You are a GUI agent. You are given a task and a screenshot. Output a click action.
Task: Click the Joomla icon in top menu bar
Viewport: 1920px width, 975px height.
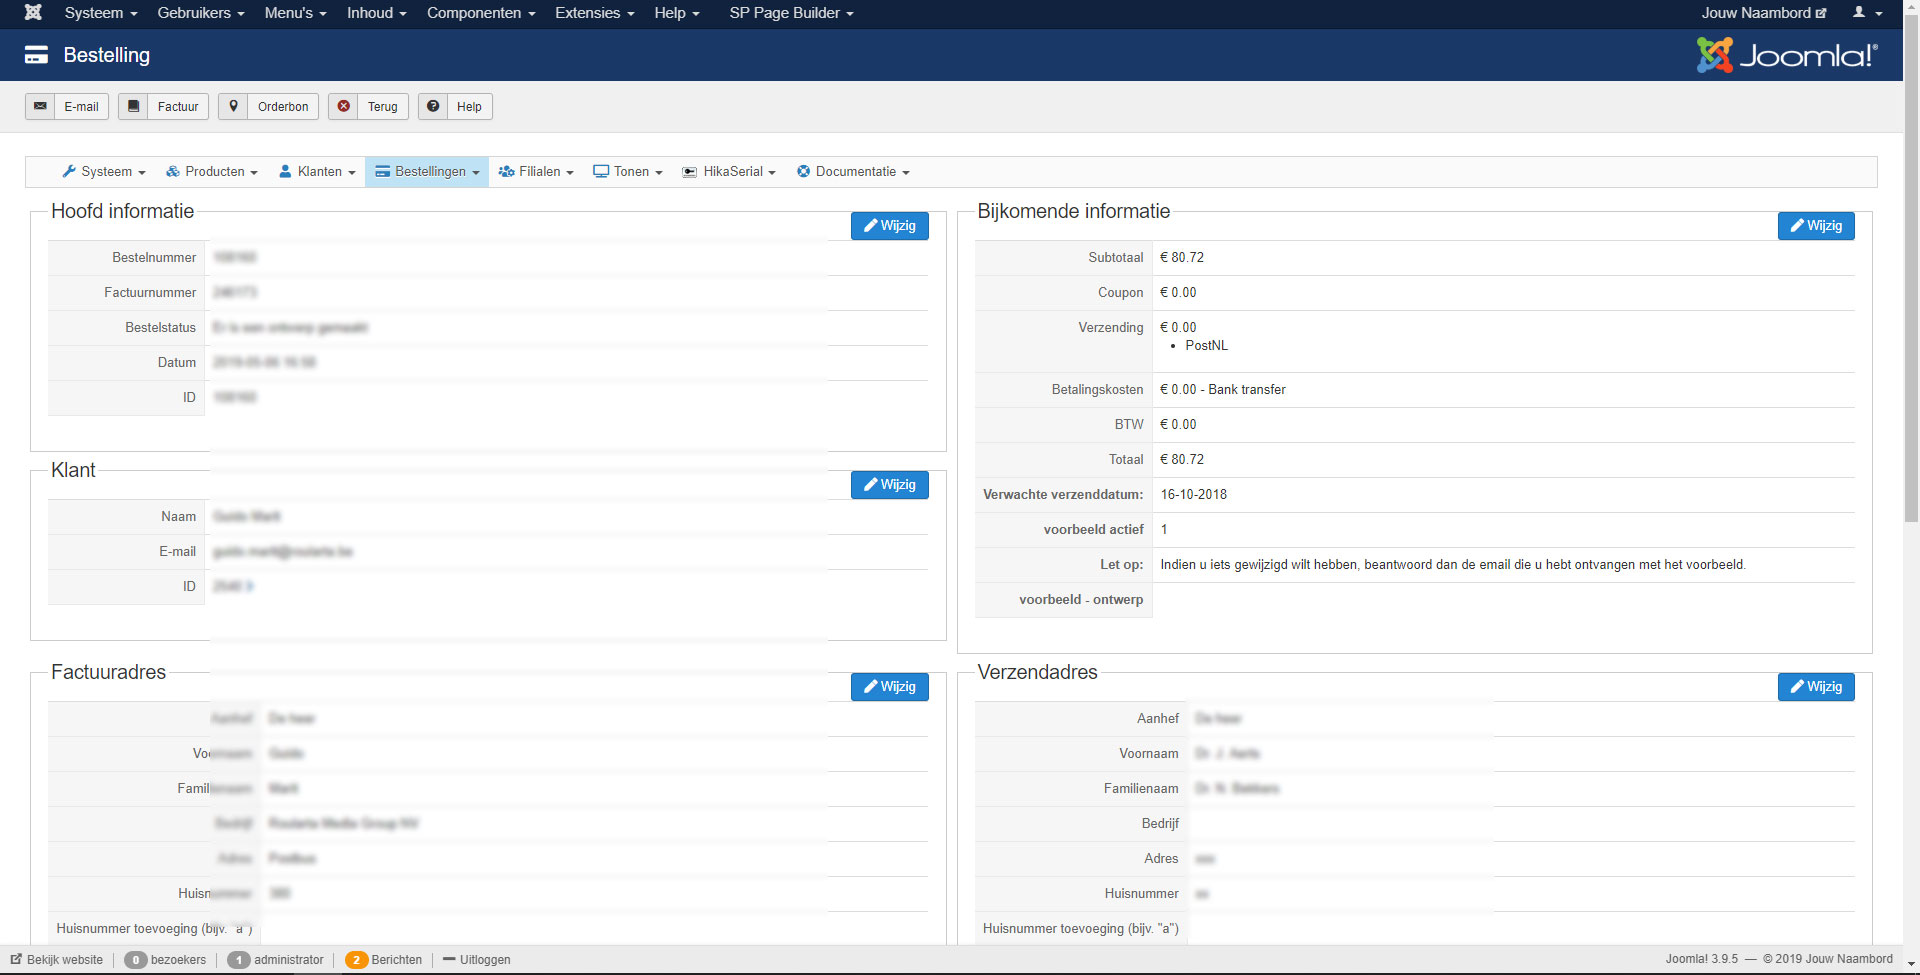(33, 13)
